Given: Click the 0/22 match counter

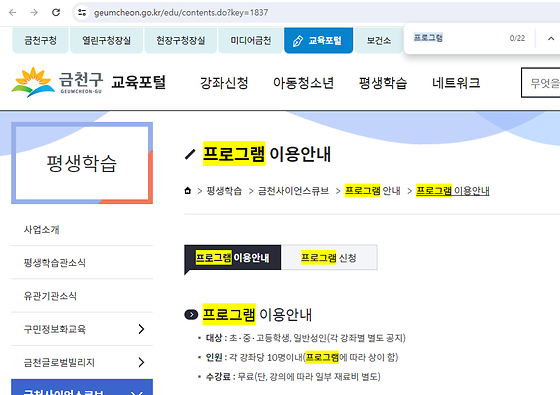Looking at the screenshot, I should (x=517, y=38).
